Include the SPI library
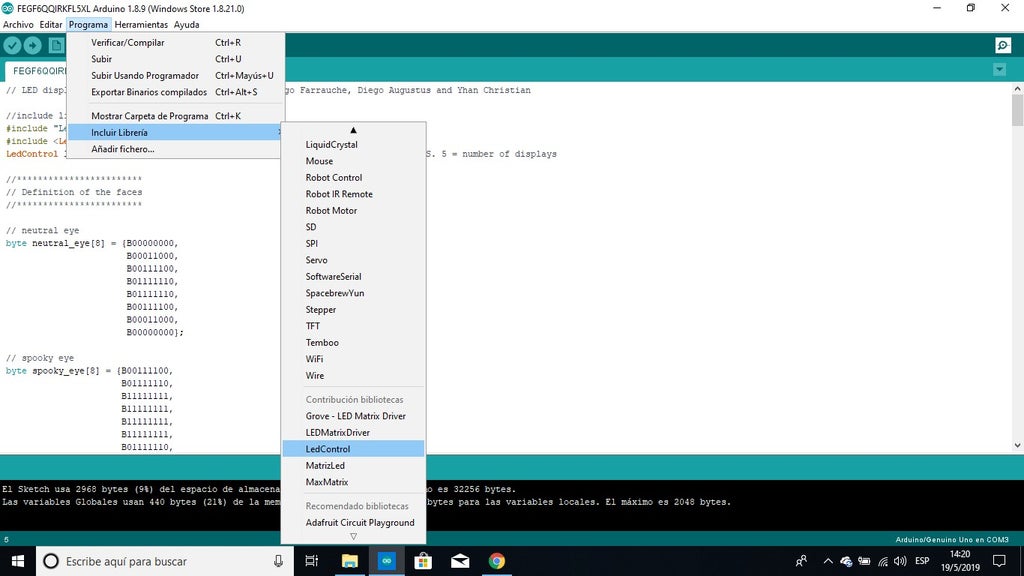Screen dimensions: 1024x576 (x=353, y=244)
